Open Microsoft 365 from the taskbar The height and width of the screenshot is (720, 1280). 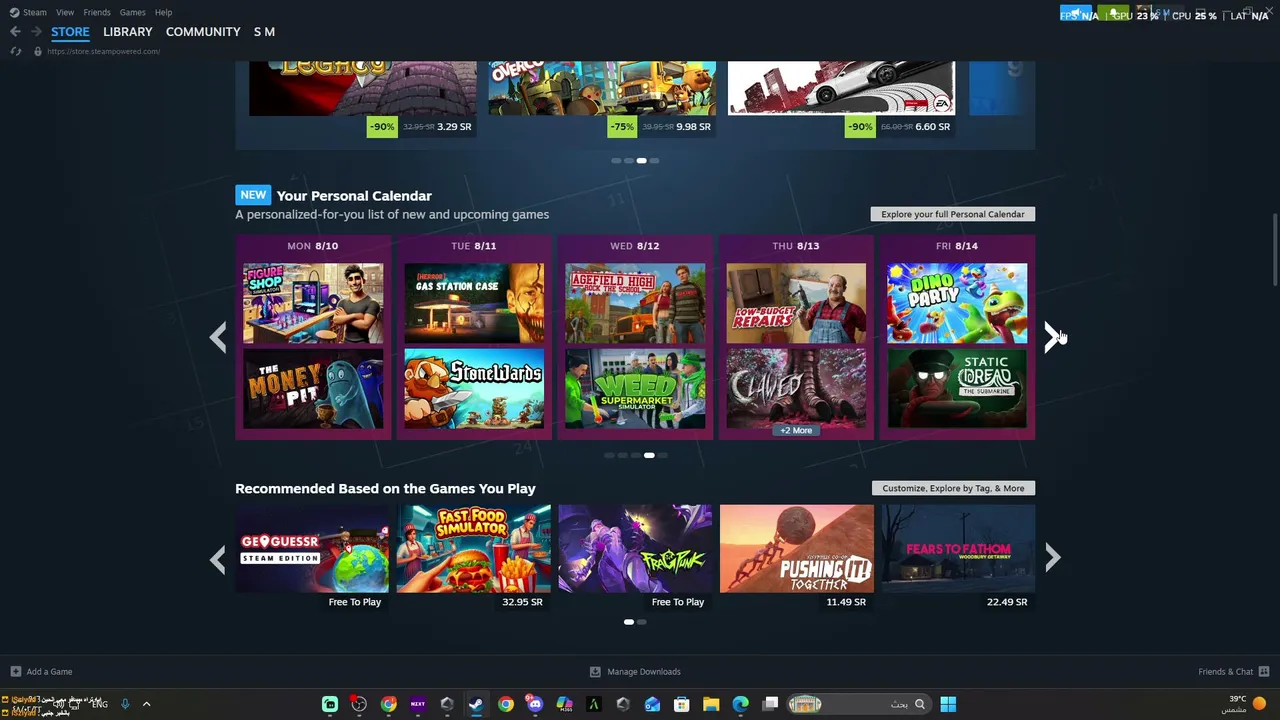click(x=564, y=704)
